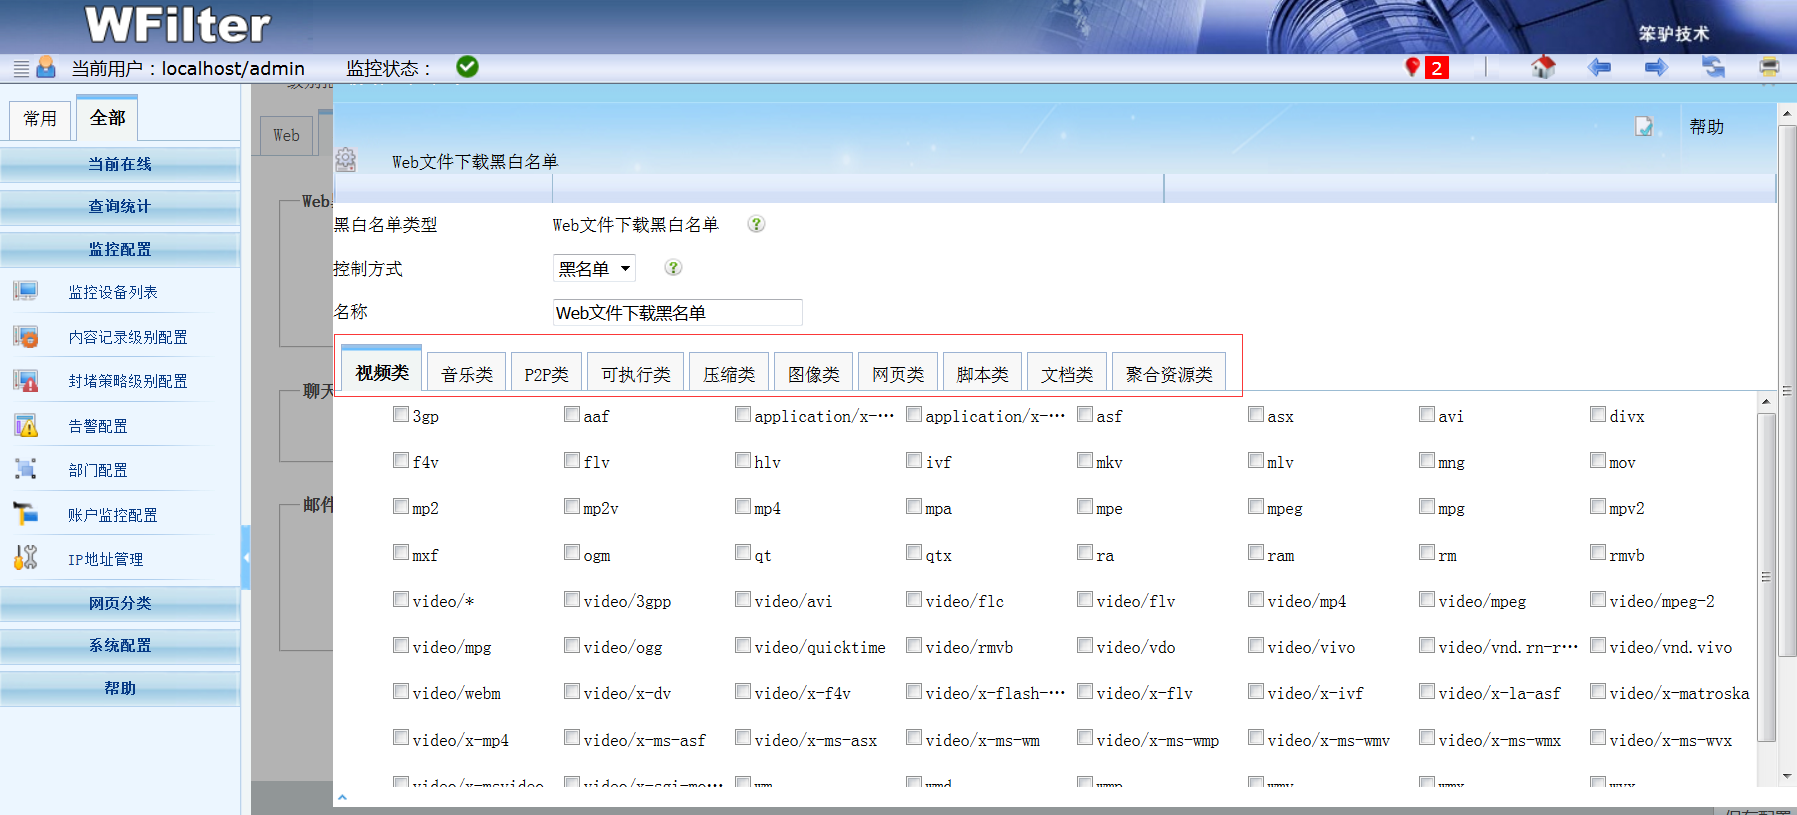Click the refresh icon in top toolbar
Screen dimensions: 1797x815
pos(1713,67)
